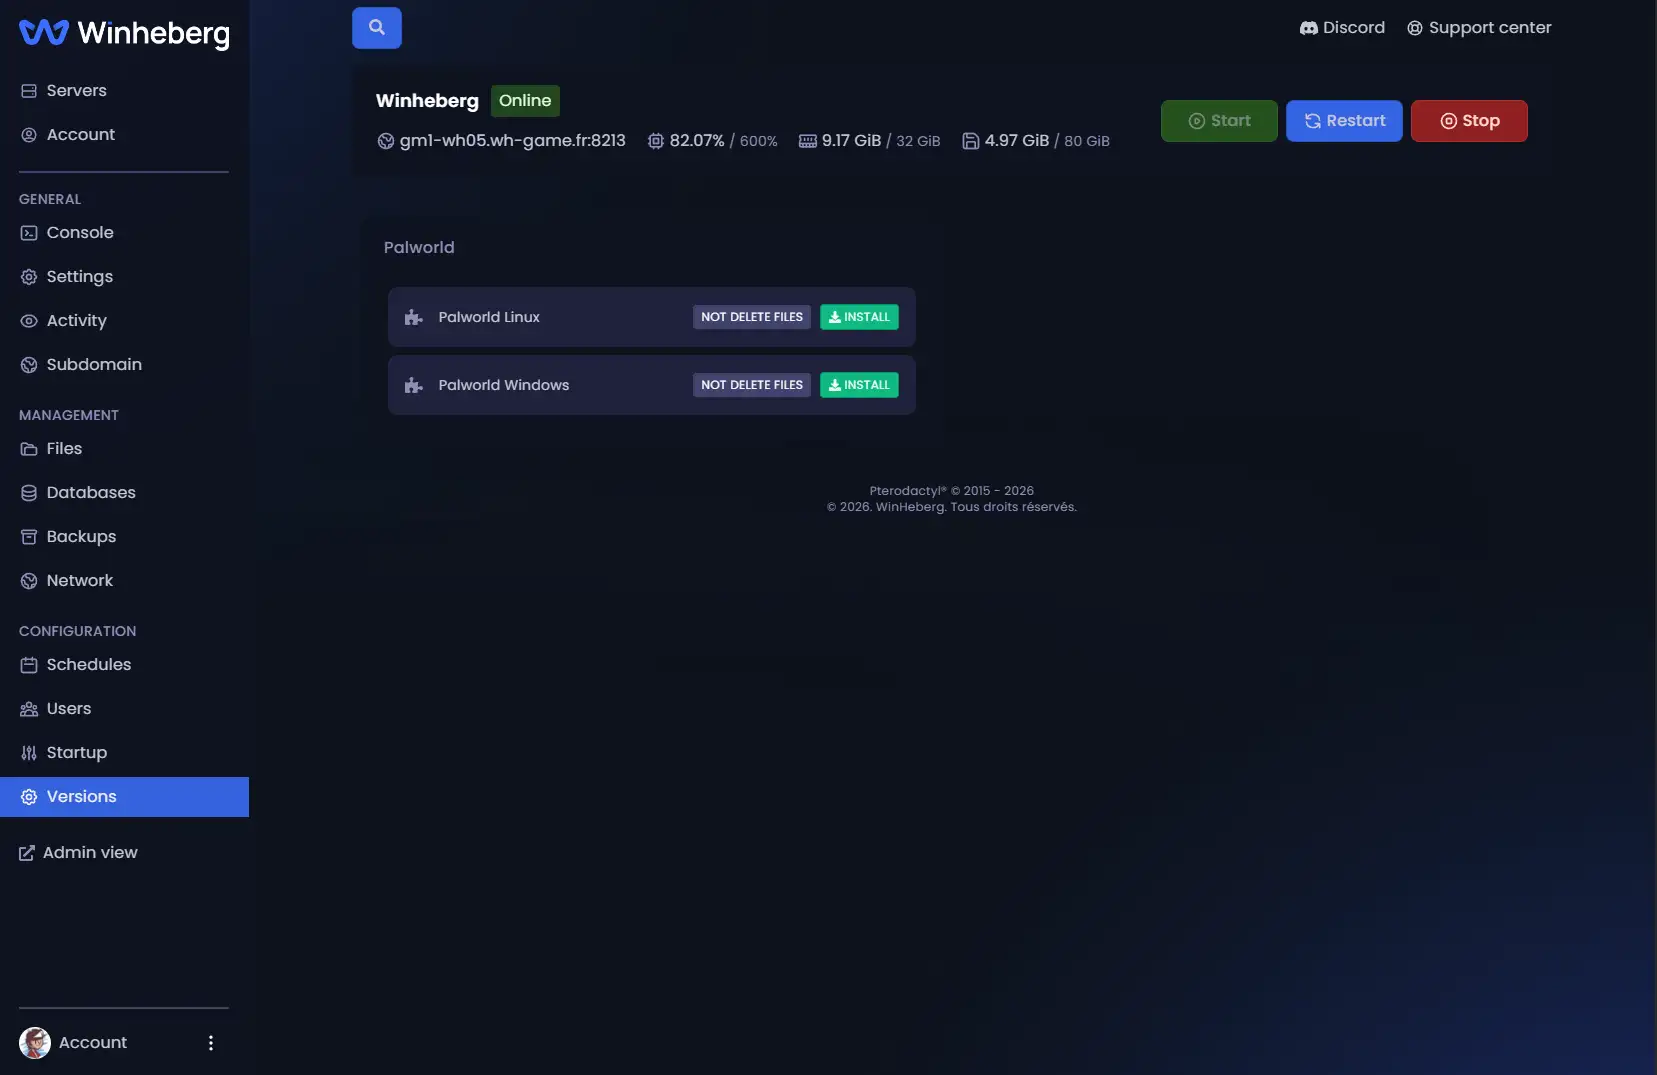
Task: Install the Palworld Windows version
Action: click(x=859, y=385)
